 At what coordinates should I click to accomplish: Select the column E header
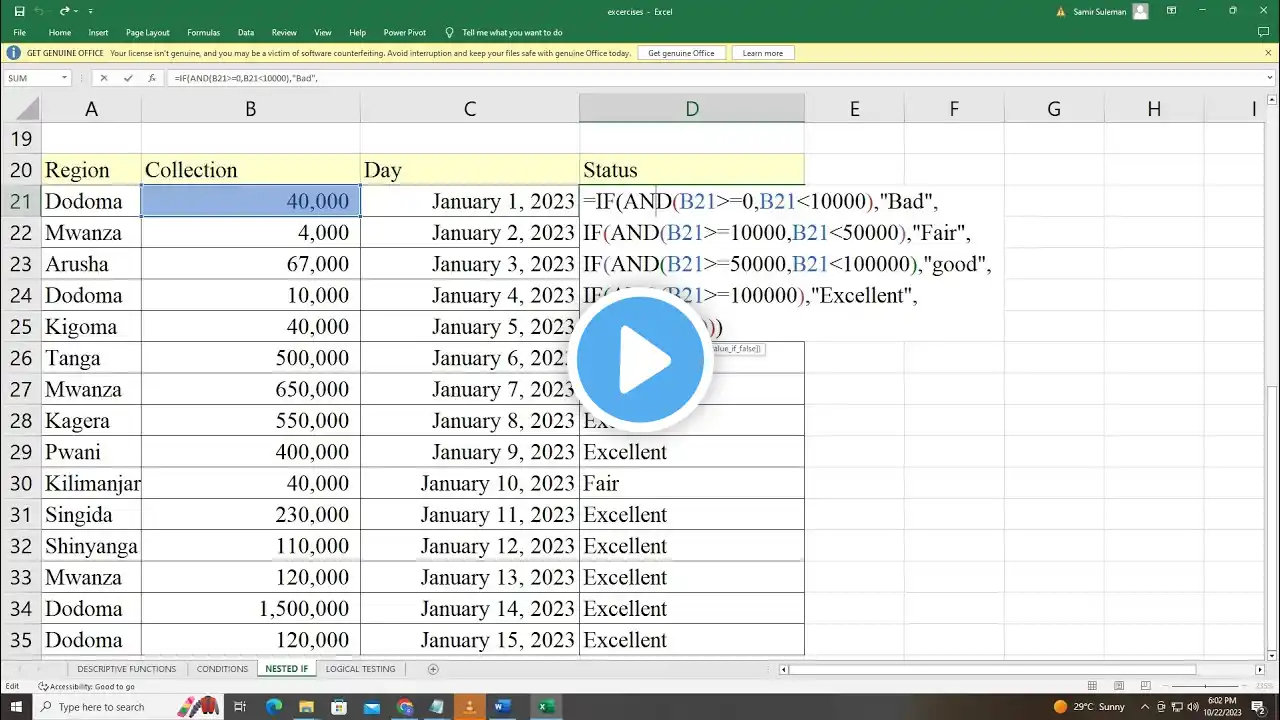(854, 109)
